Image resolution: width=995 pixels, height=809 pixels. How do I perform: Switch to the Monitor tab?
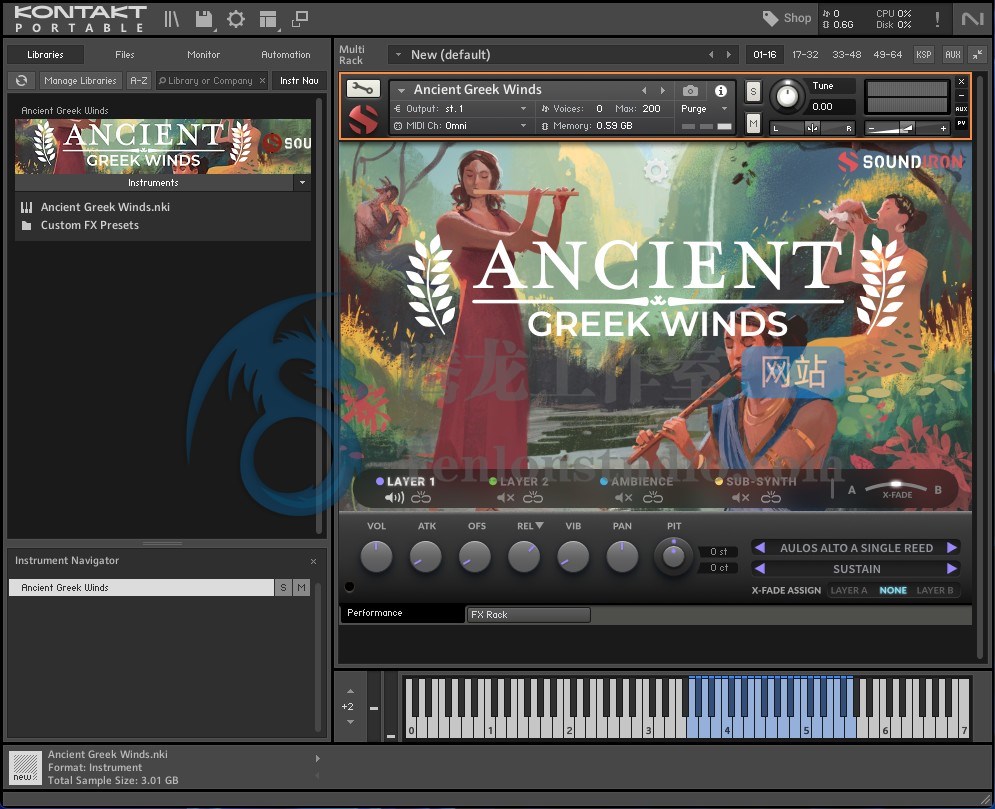point(204,55)
